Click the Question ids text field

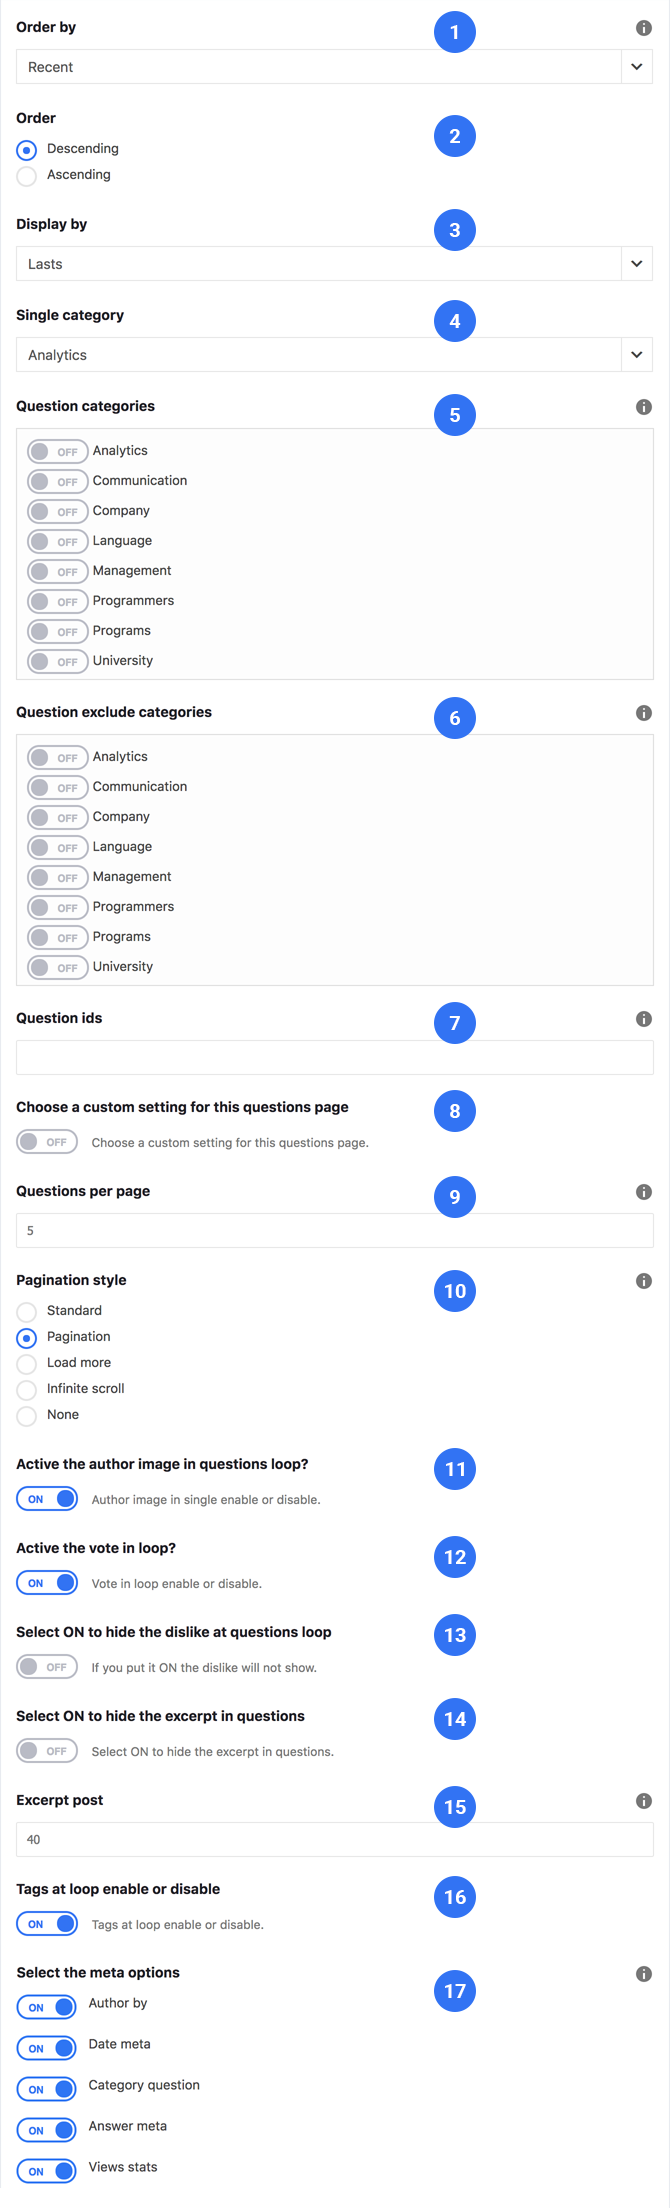[x=334, y=1058]
